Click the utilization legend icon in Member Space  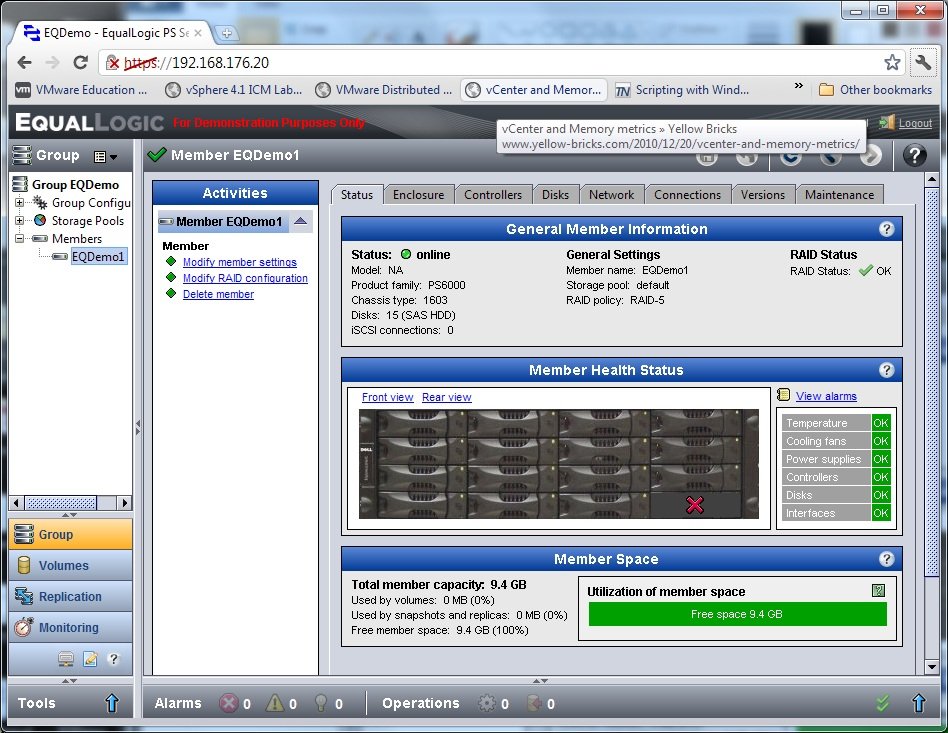tap(878, 590)
